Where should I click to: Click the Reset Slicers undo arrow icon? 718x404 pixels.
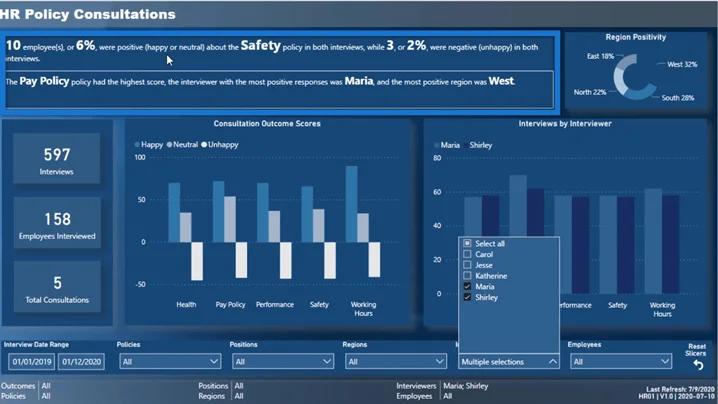698,365
